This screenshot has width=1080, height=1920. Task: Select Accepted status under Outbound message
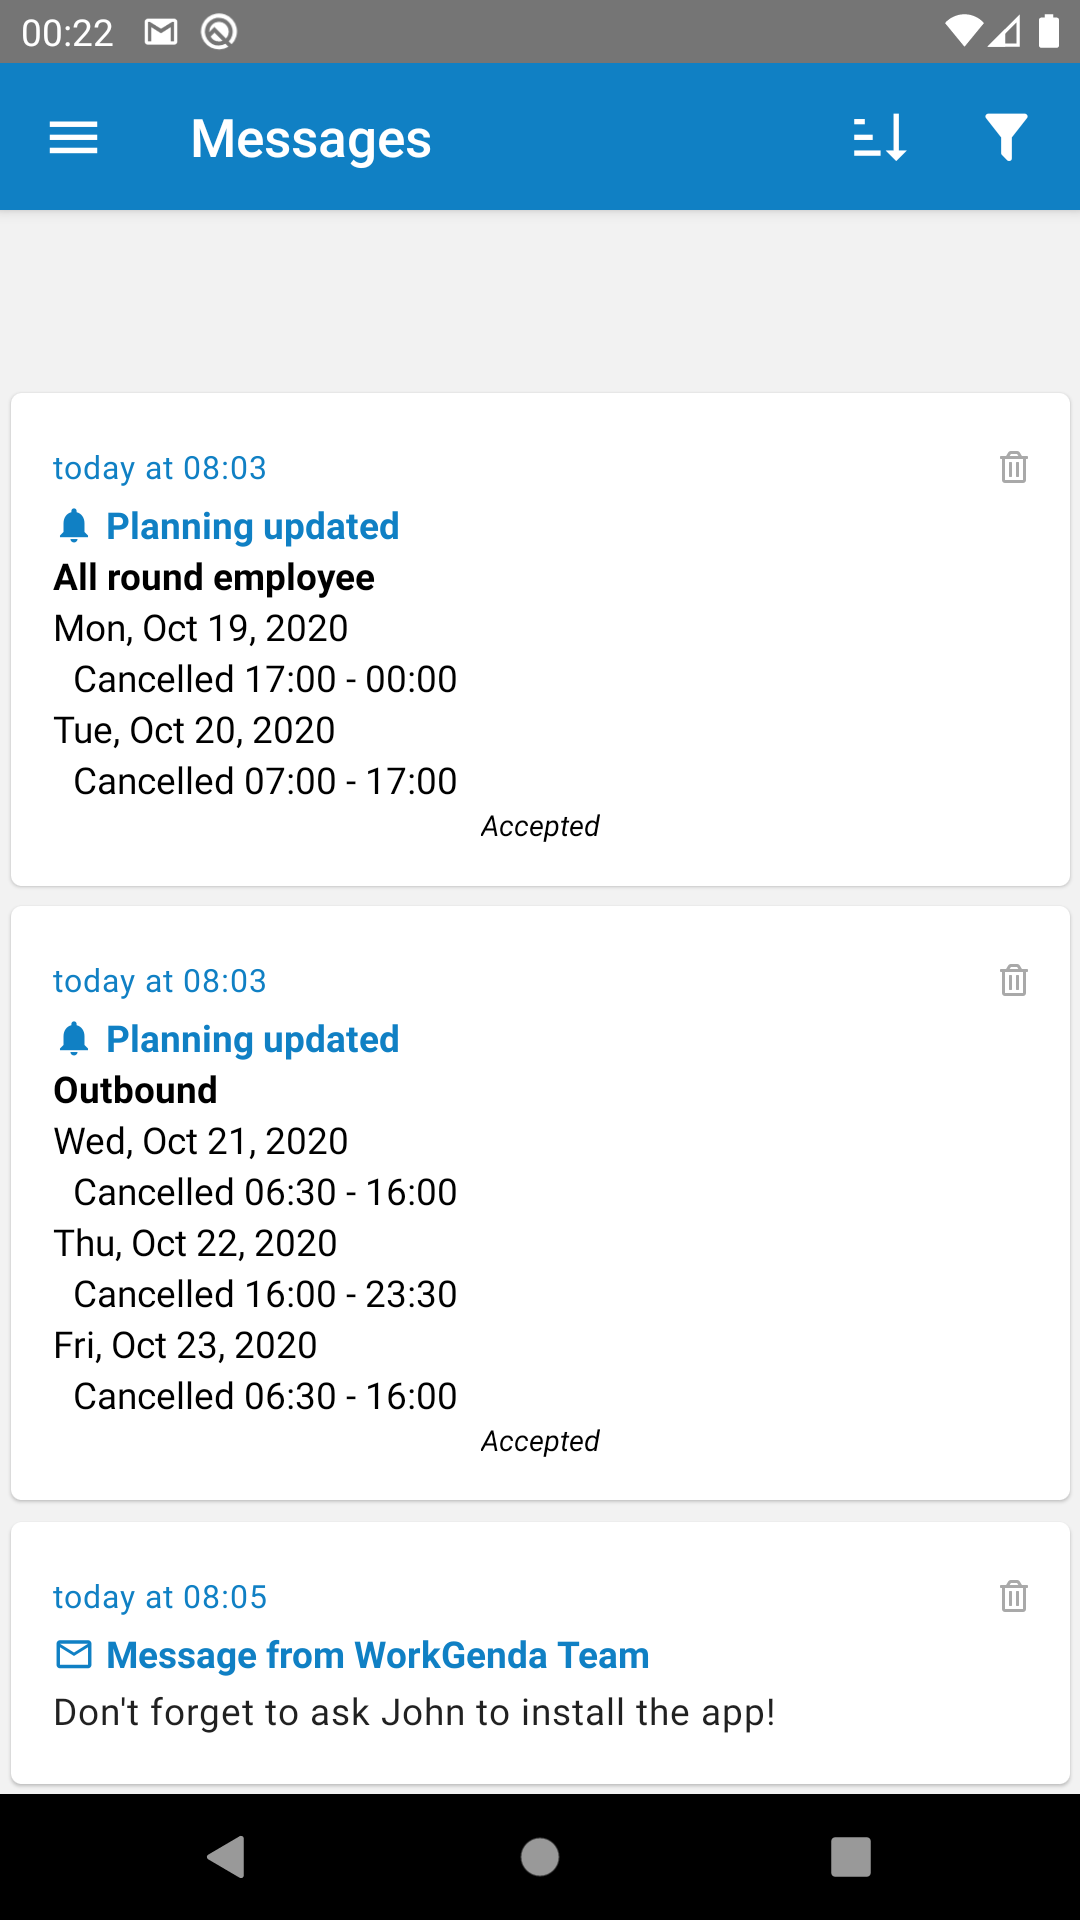tap(540, 1441)
